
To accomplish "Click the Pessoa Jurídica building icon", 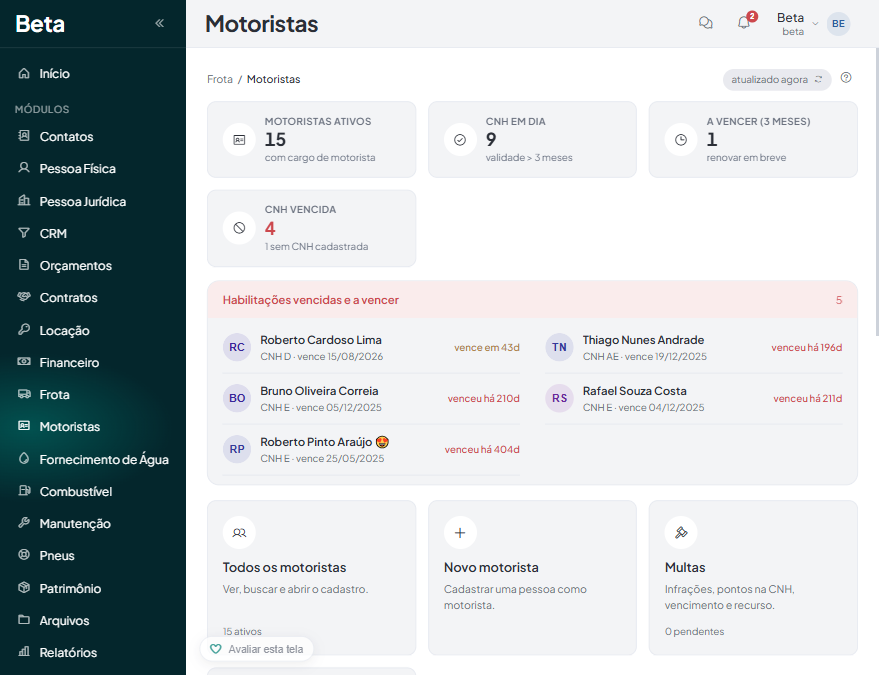I will click(x=24, y=200).
